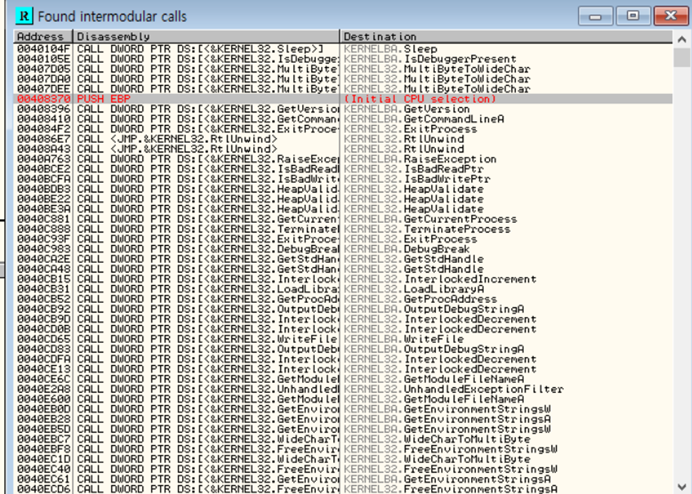
Task: Click the R icon in the title bar
Action: click(24, 16)
